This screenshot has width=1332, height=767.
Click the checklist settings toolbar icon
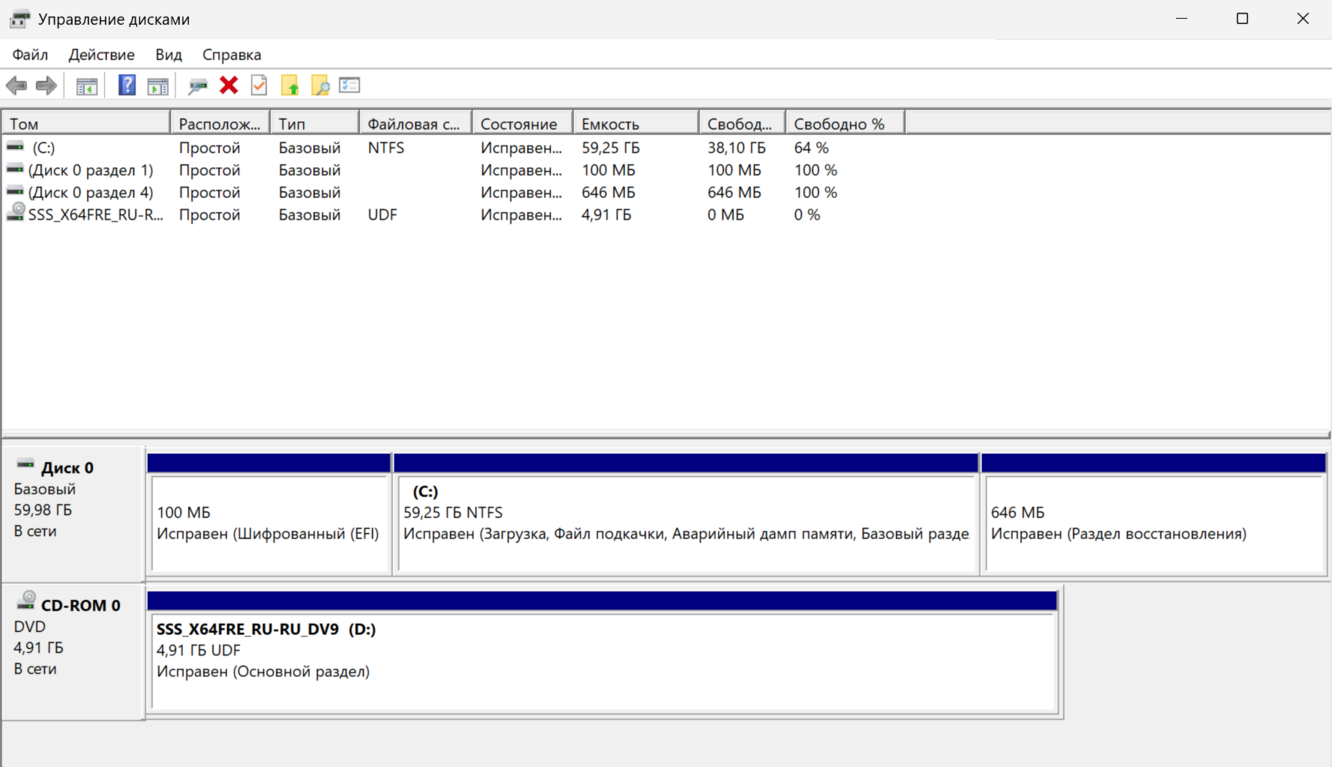point(349,86)
